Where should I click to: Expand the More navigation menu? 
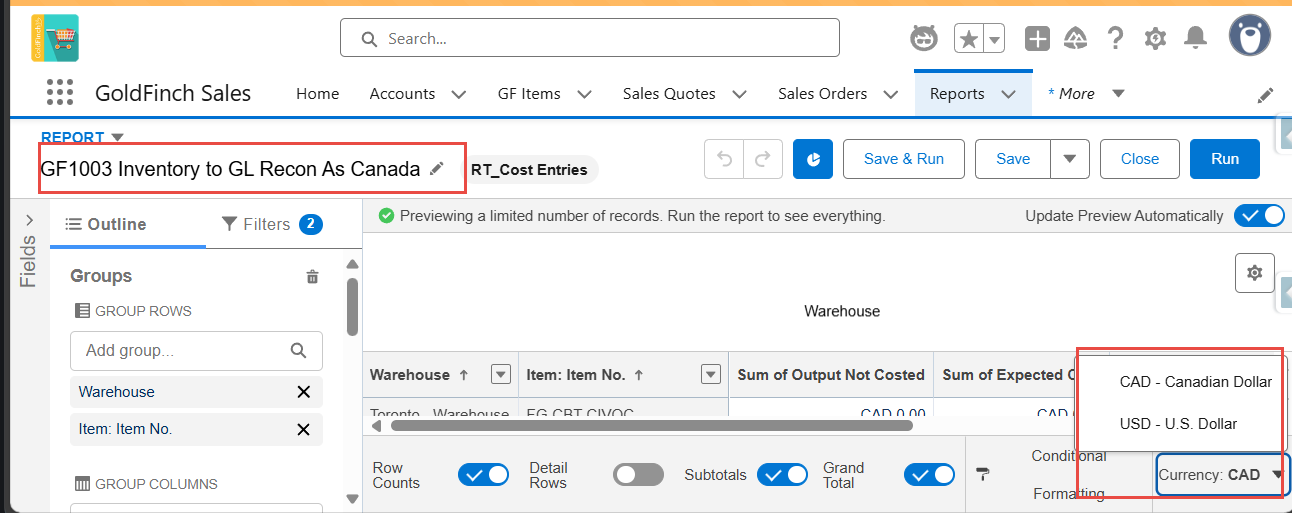pos(1119,93)
